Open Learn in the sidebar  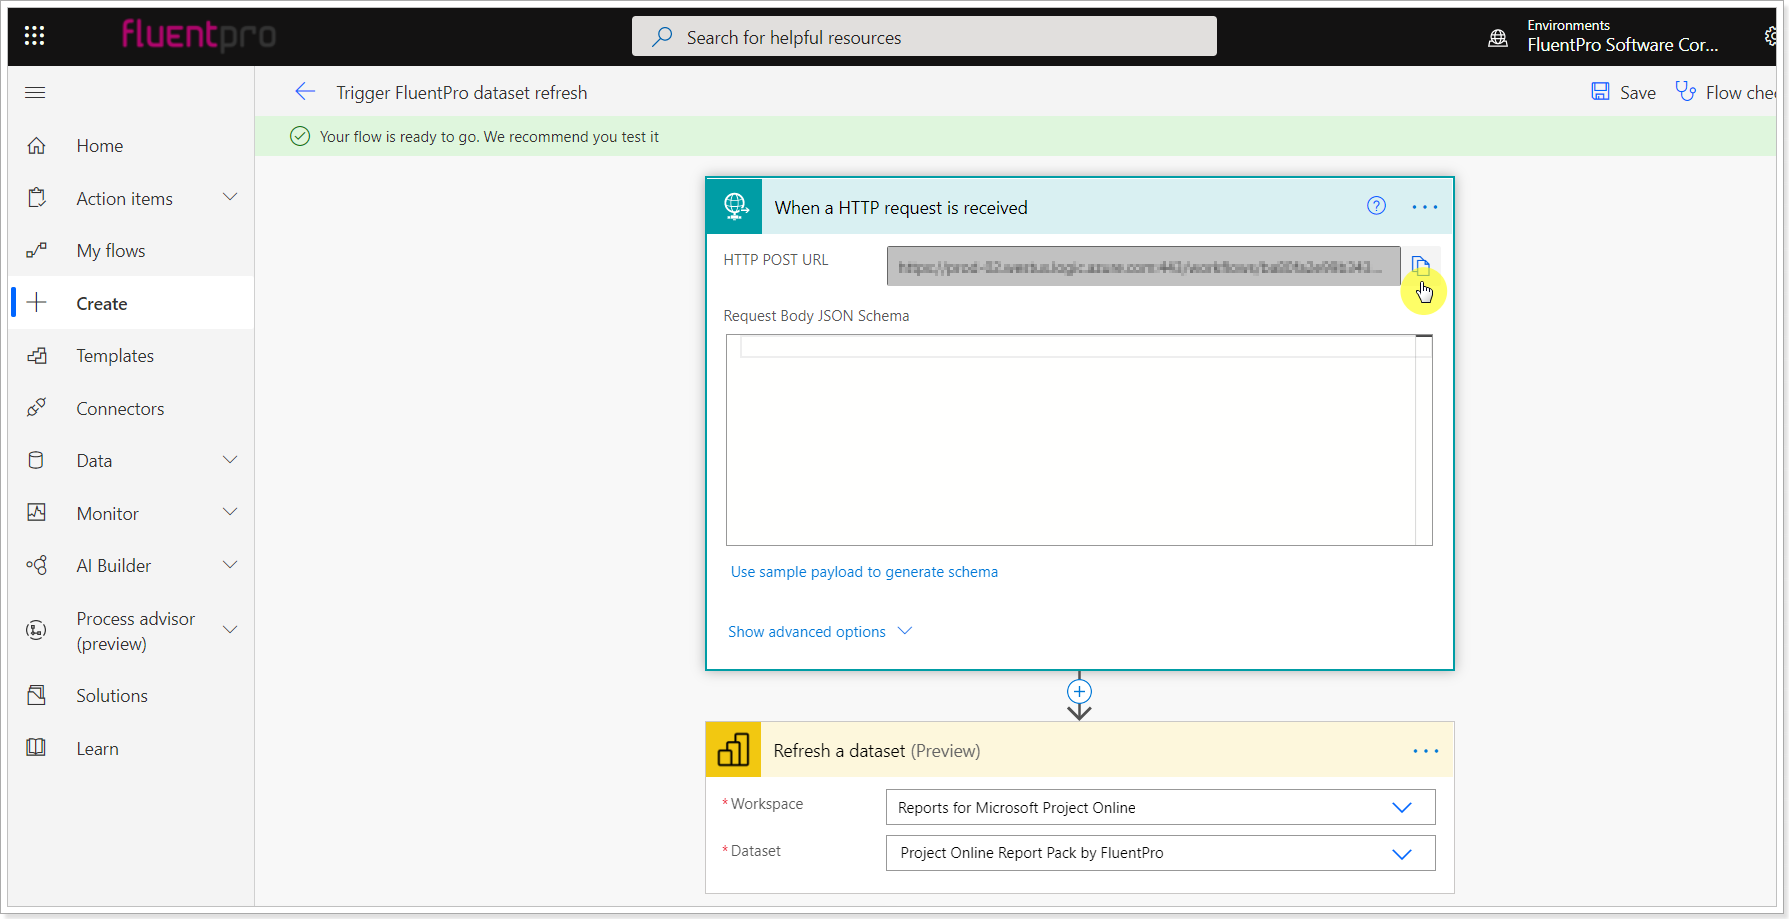click(x=97, y=749)
